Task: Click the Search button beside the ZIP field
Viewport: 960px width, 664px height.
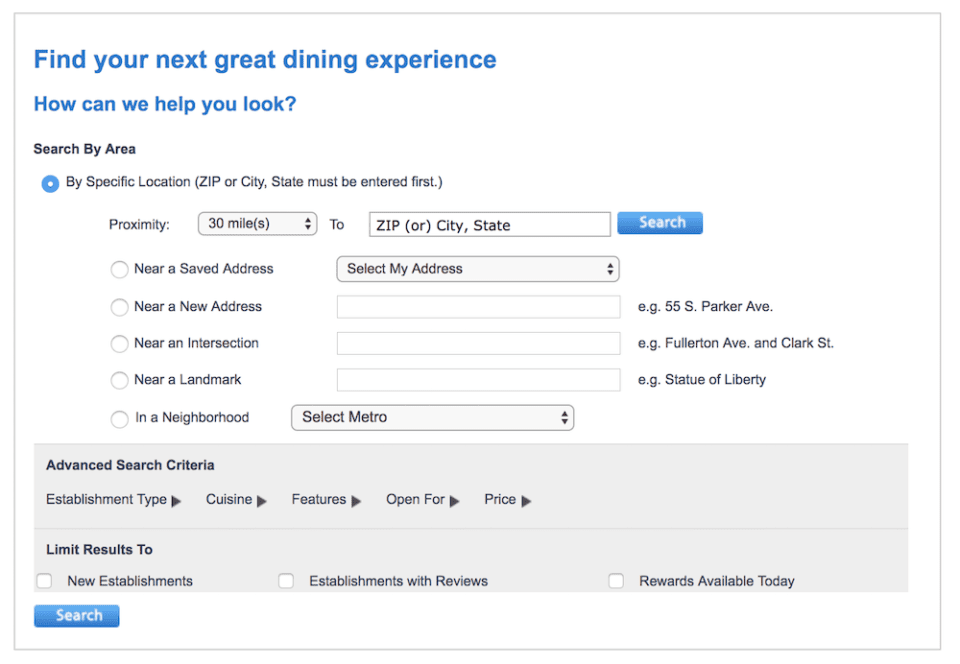Action: coord(660,223)
